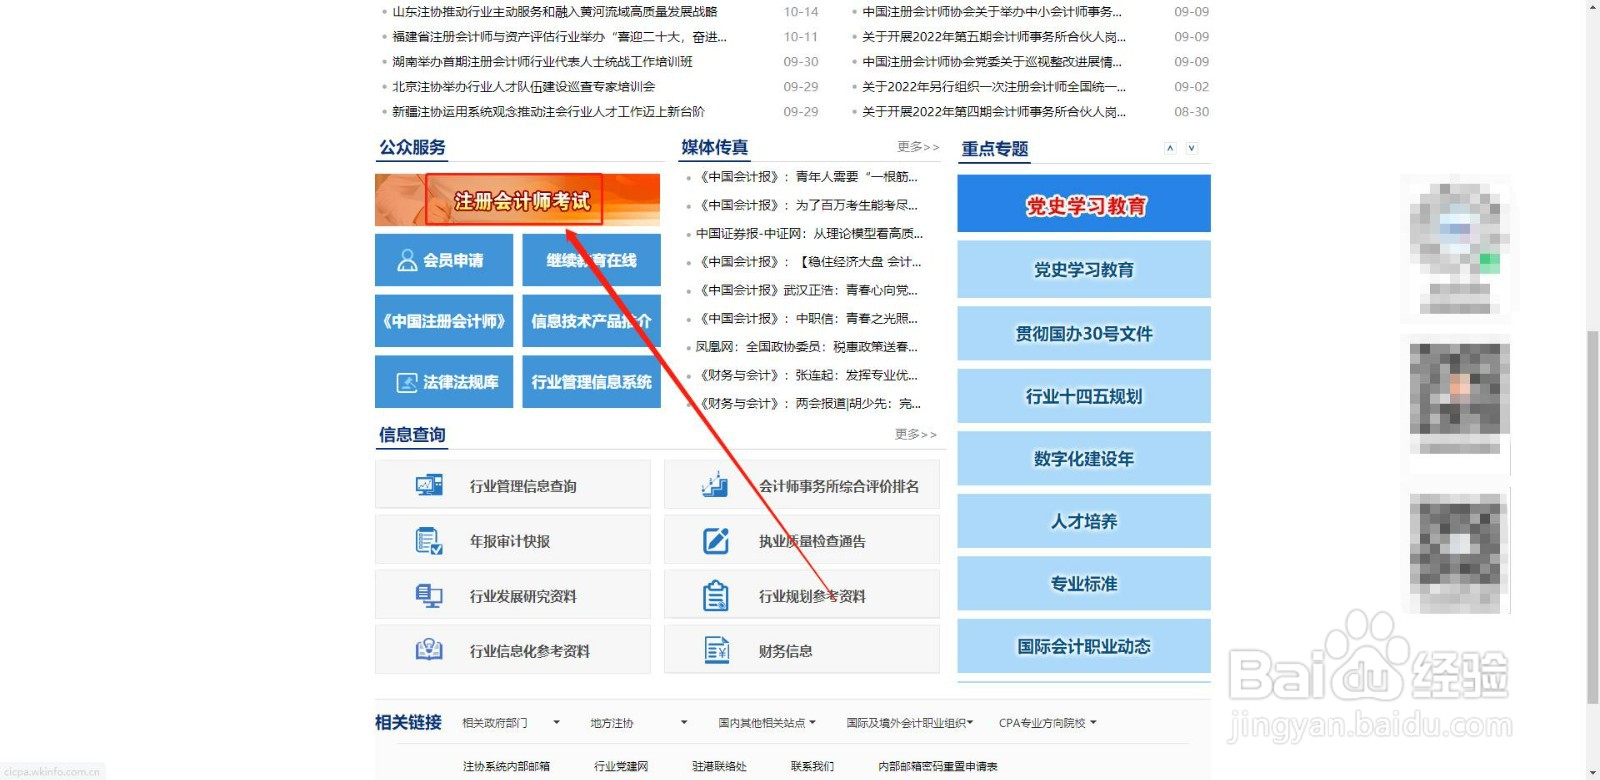Screen dimensions: 1600x780
Task: Open 数字化建设年 topic
Action: pos(1084,458)
